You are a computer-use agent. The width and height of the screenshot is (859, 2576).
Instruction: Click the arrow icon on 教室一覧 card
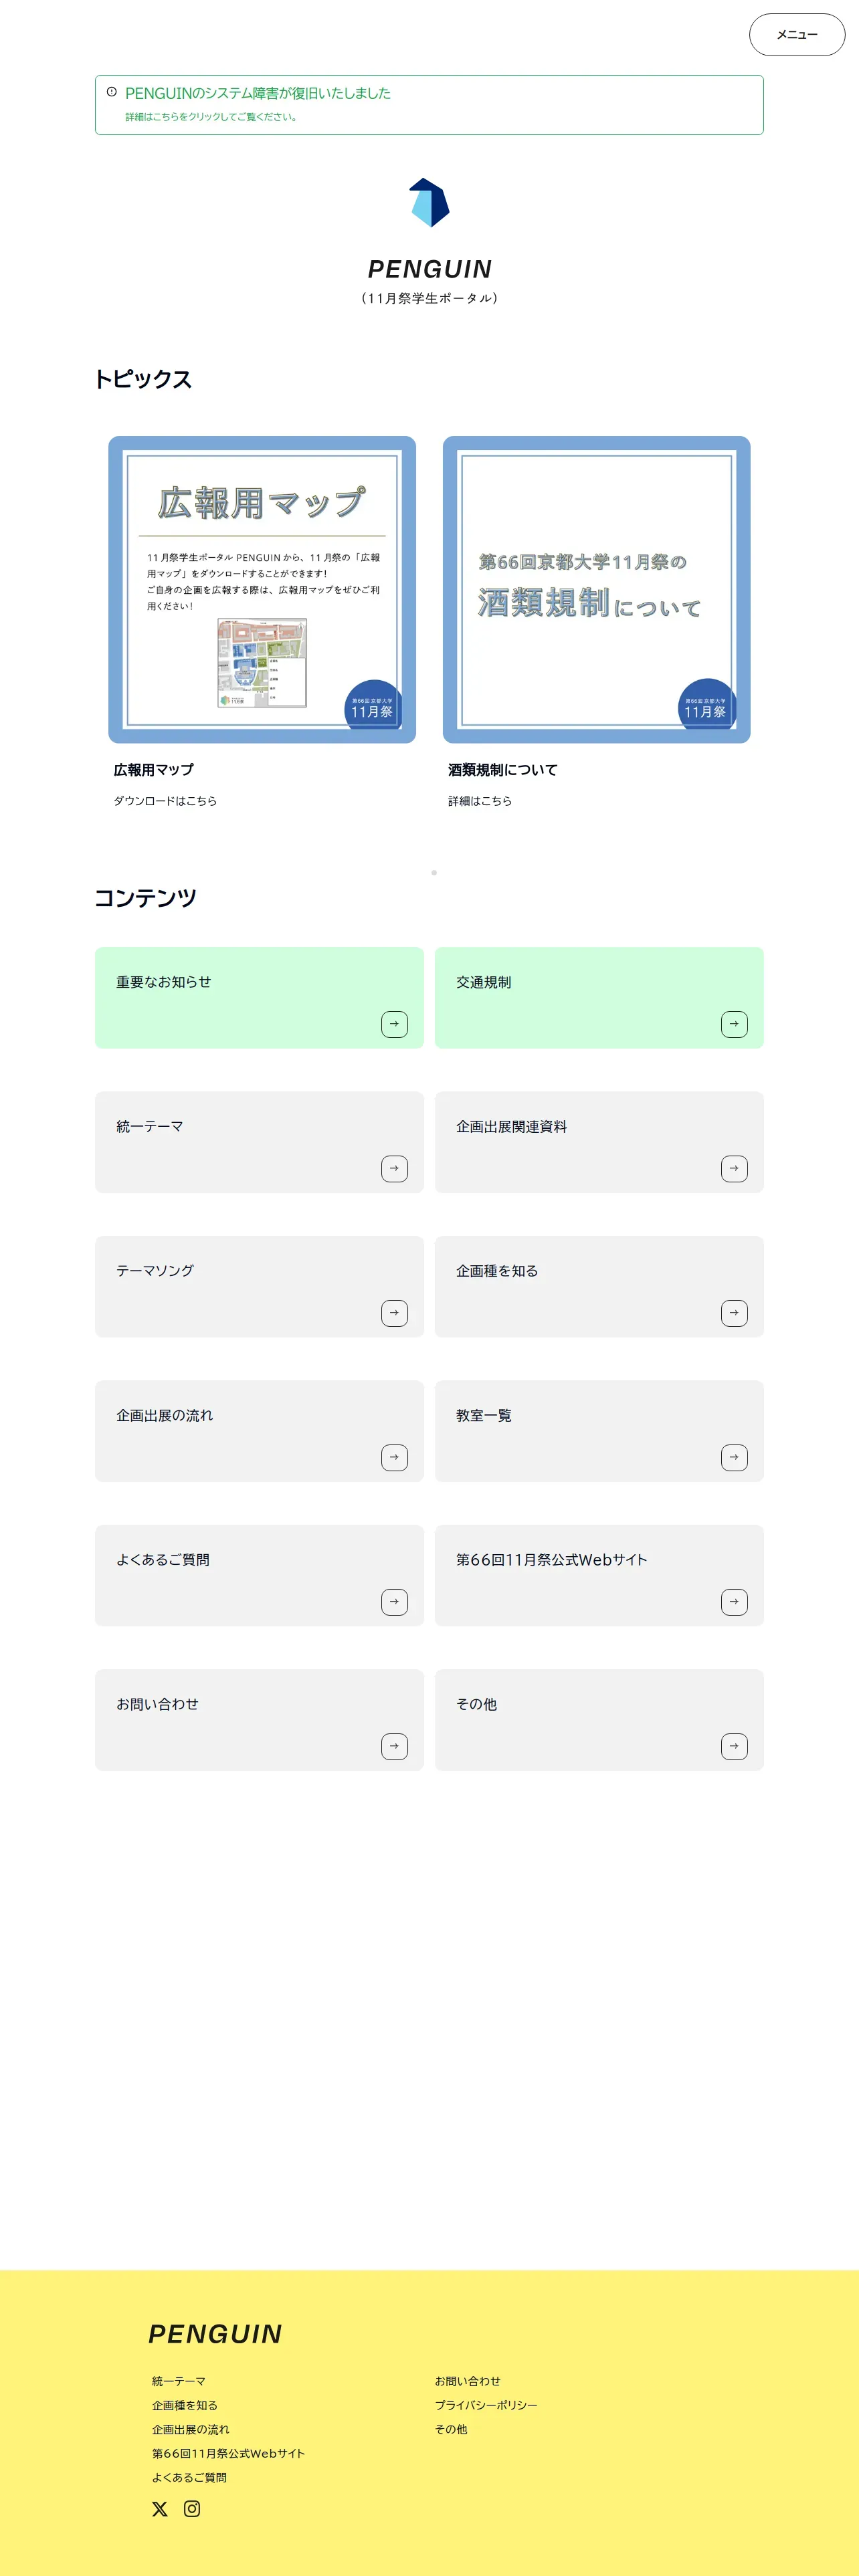coord(734,1457)
